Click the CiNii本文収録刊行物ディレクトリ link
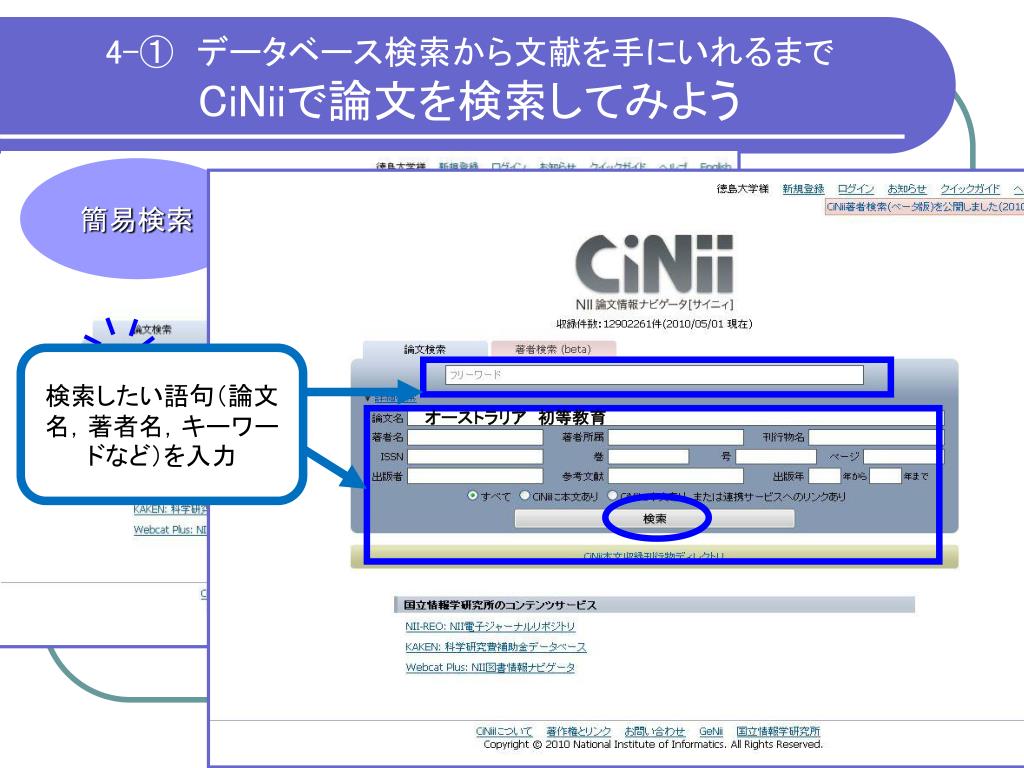The width and height of the screenshot is (1024, 768). (x=654, y=556)
